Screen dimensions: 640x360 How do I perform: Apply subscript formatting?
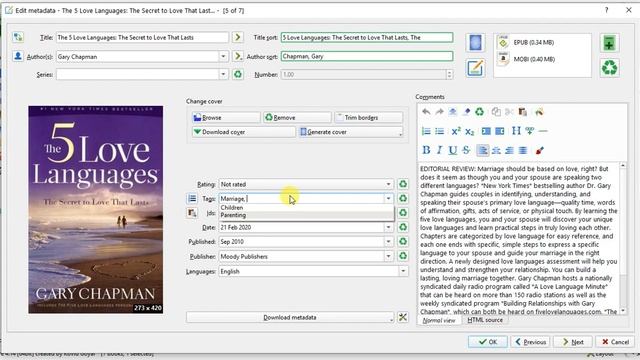[469, 131]
